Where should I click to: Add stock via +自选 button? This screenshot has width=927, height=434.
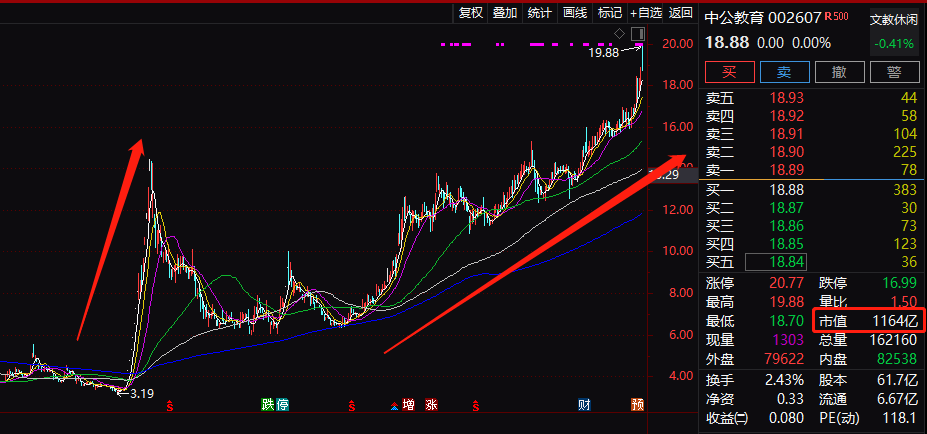[x=646, y=13]
